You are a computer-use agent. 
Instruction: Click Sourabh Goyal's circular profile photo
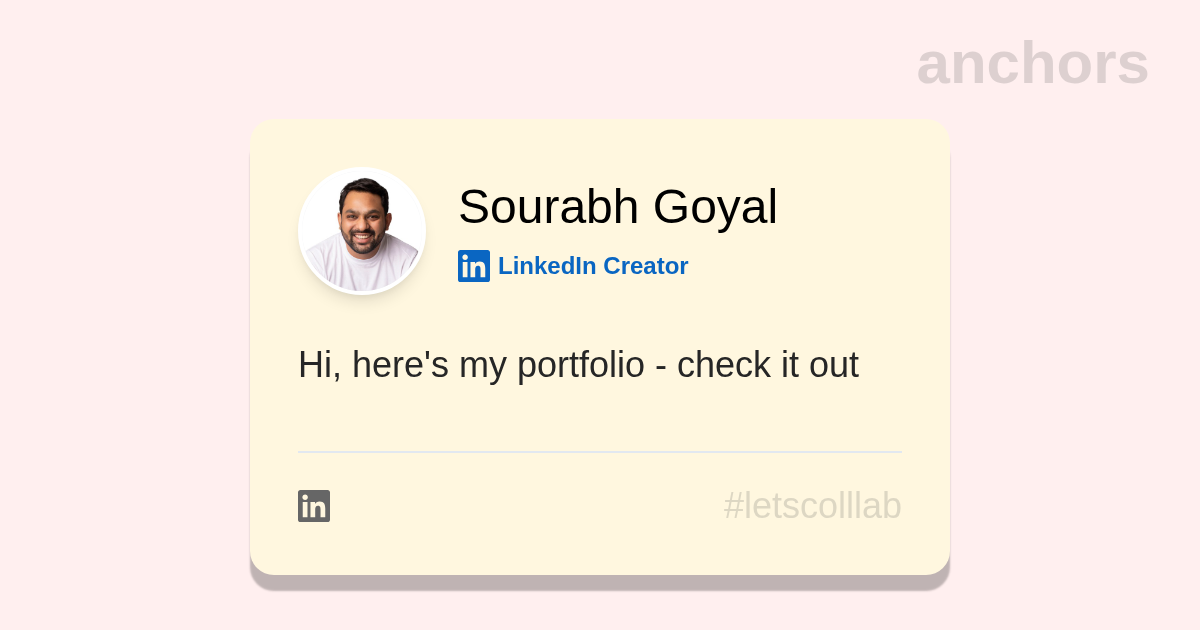click(362, 231)
